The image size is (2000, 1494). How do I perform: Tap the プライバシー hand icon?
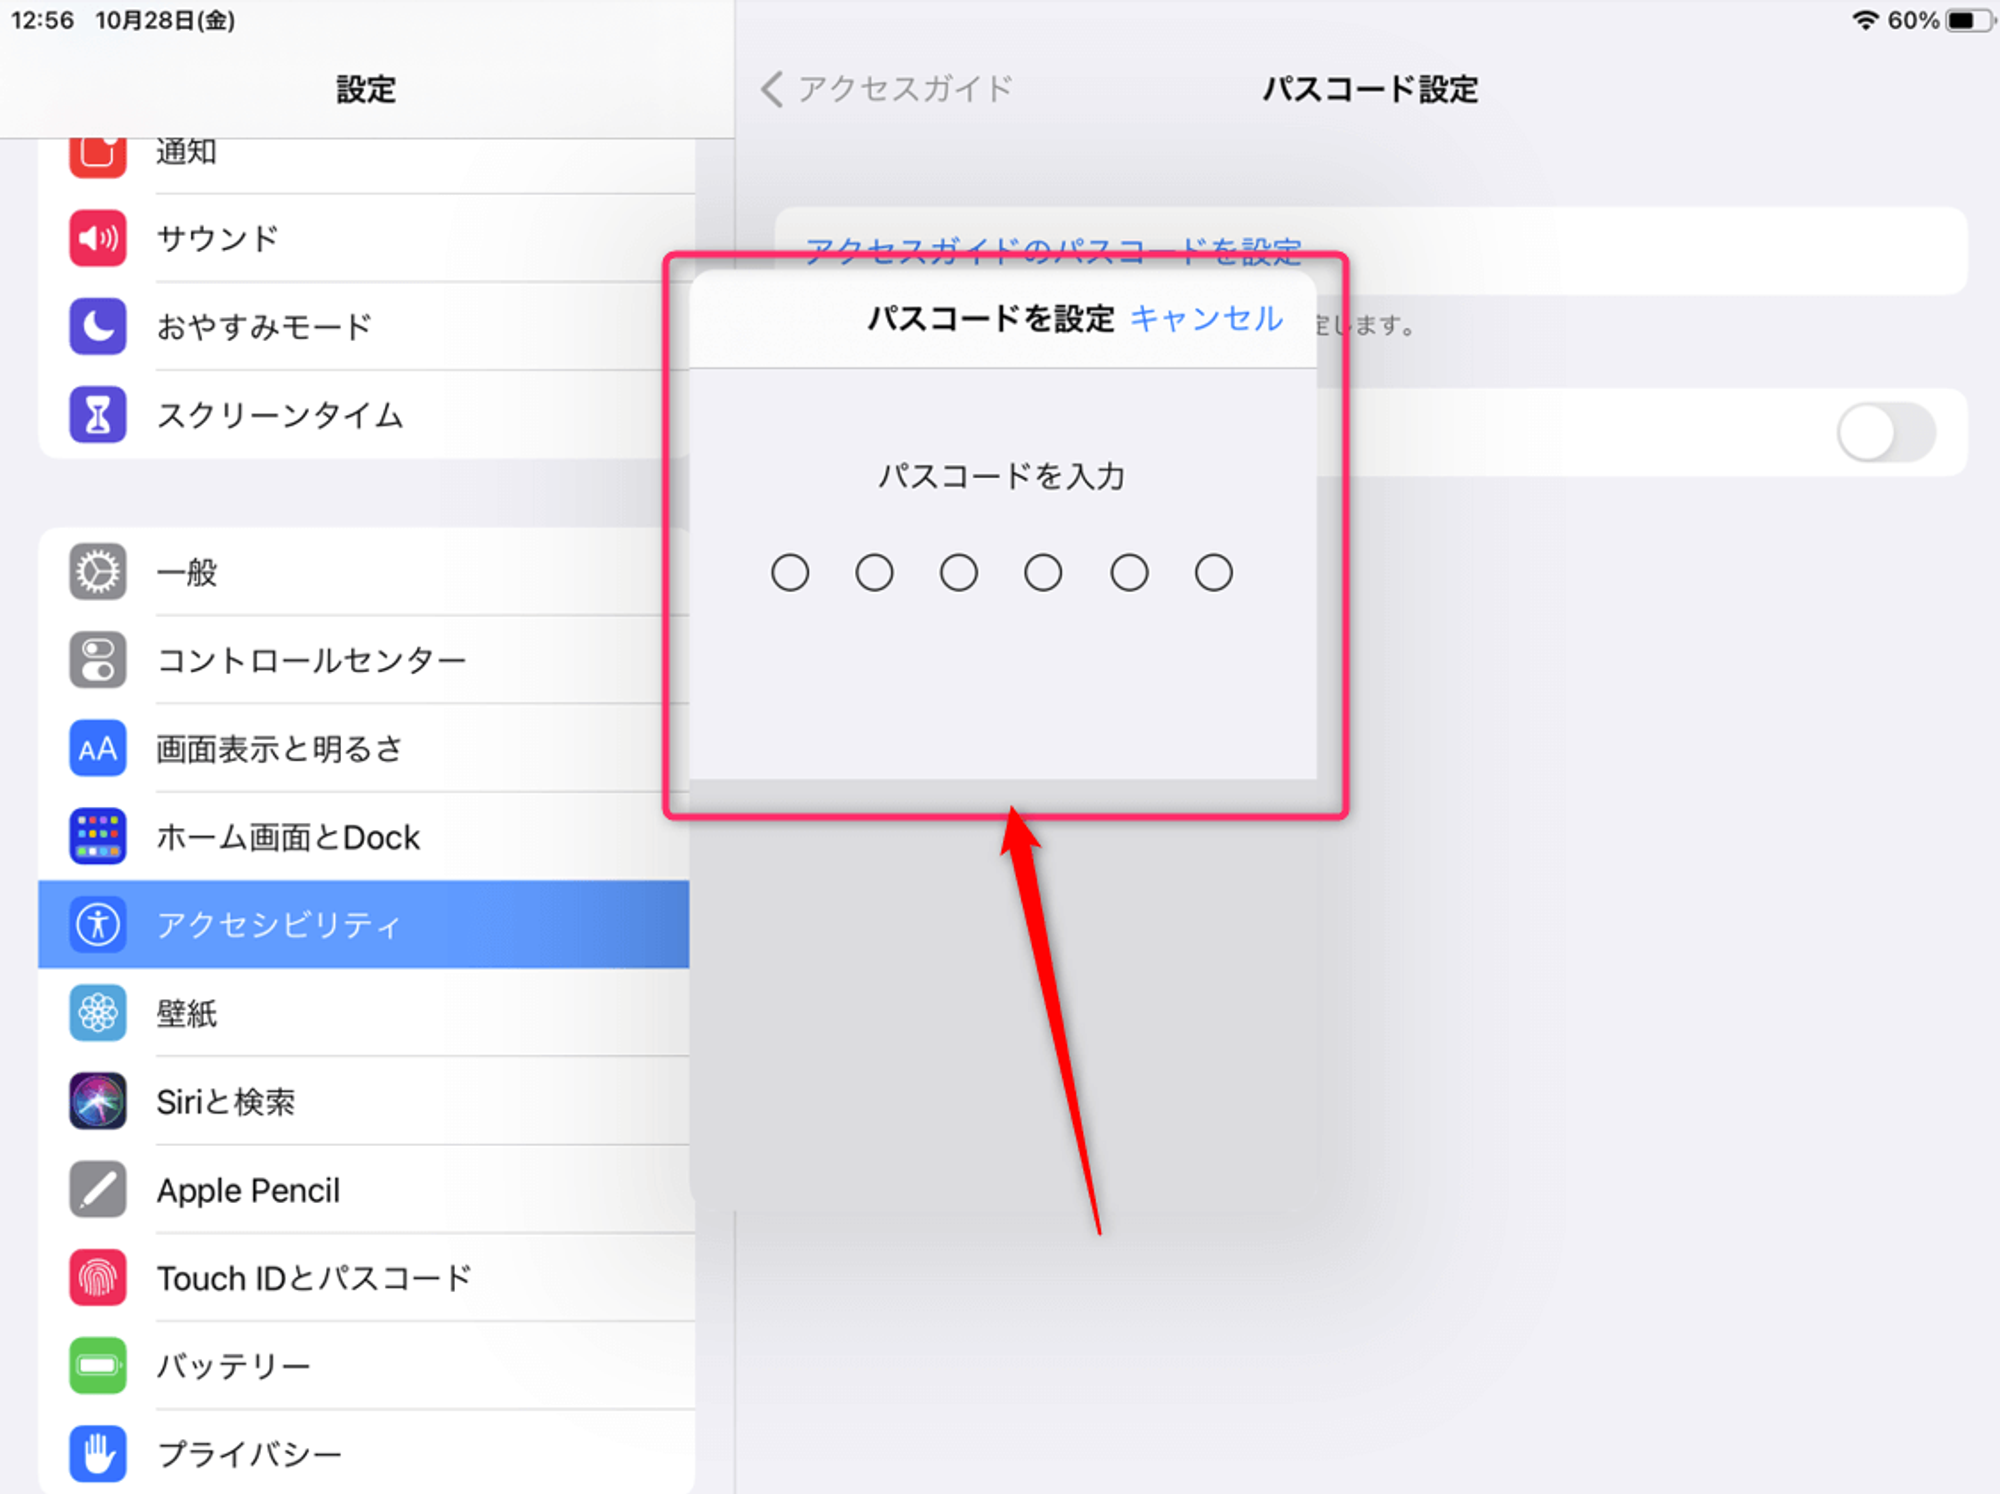pyautogui.click(x=98, y=1453)
